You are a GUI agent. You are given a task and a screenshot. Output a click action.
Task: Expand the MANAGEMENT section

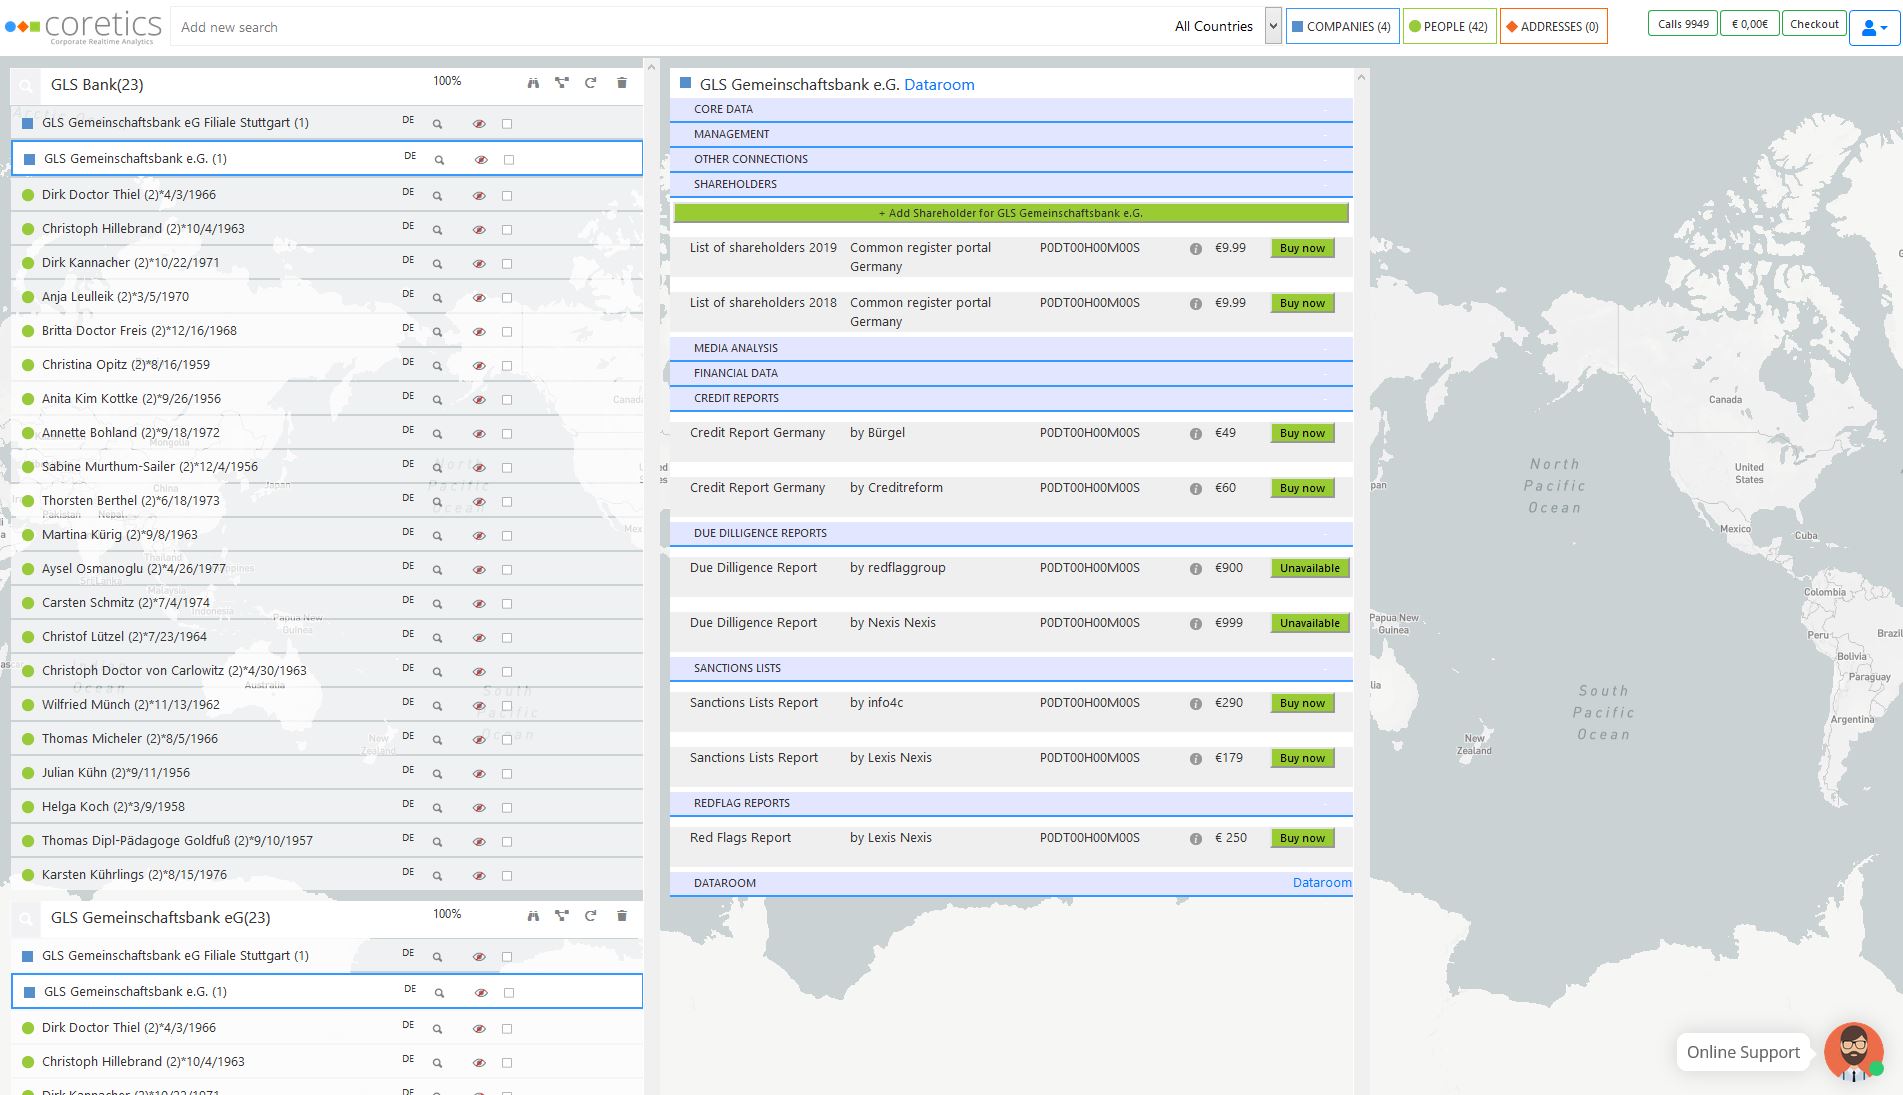tap(1011, 134)
